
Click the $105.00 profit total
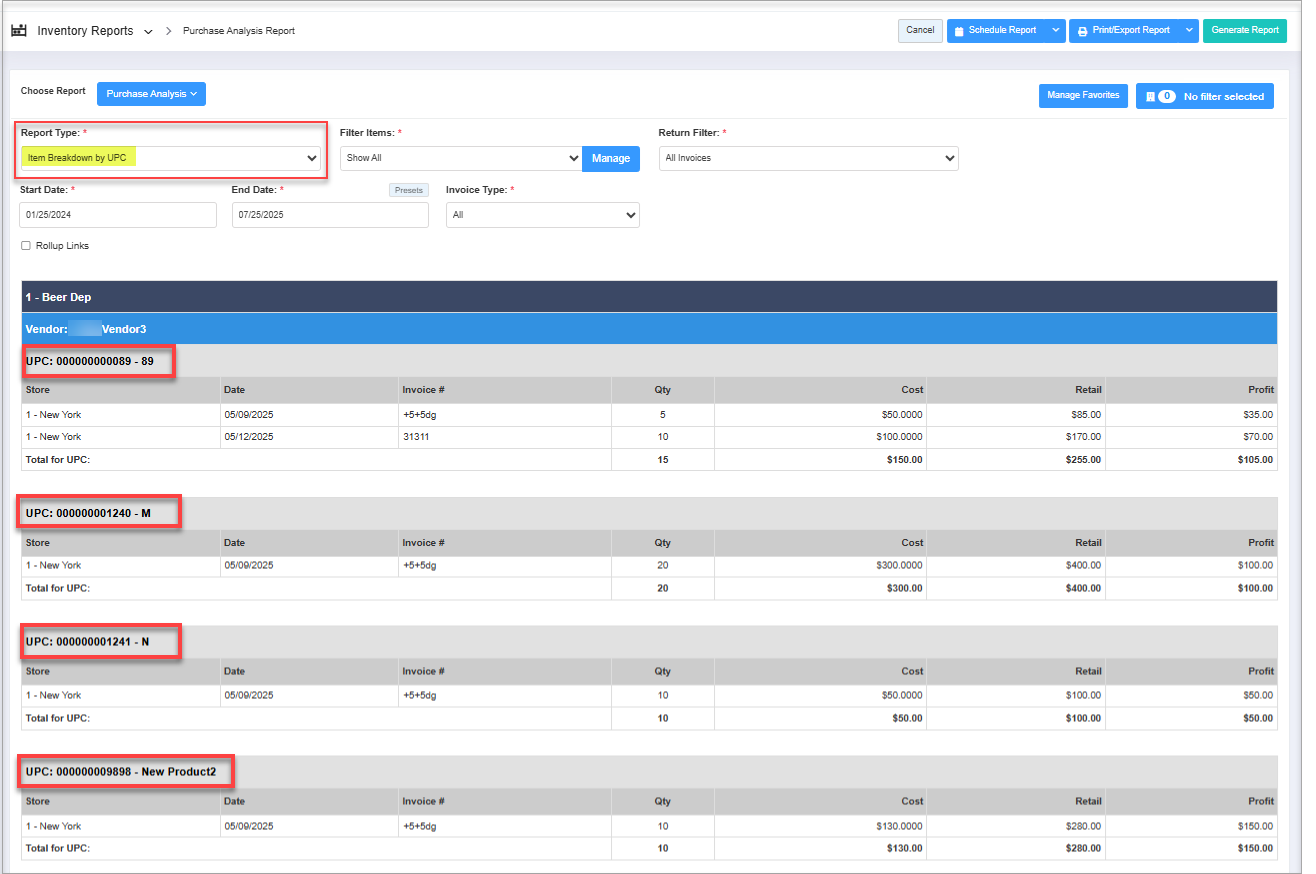(1255, 460)
